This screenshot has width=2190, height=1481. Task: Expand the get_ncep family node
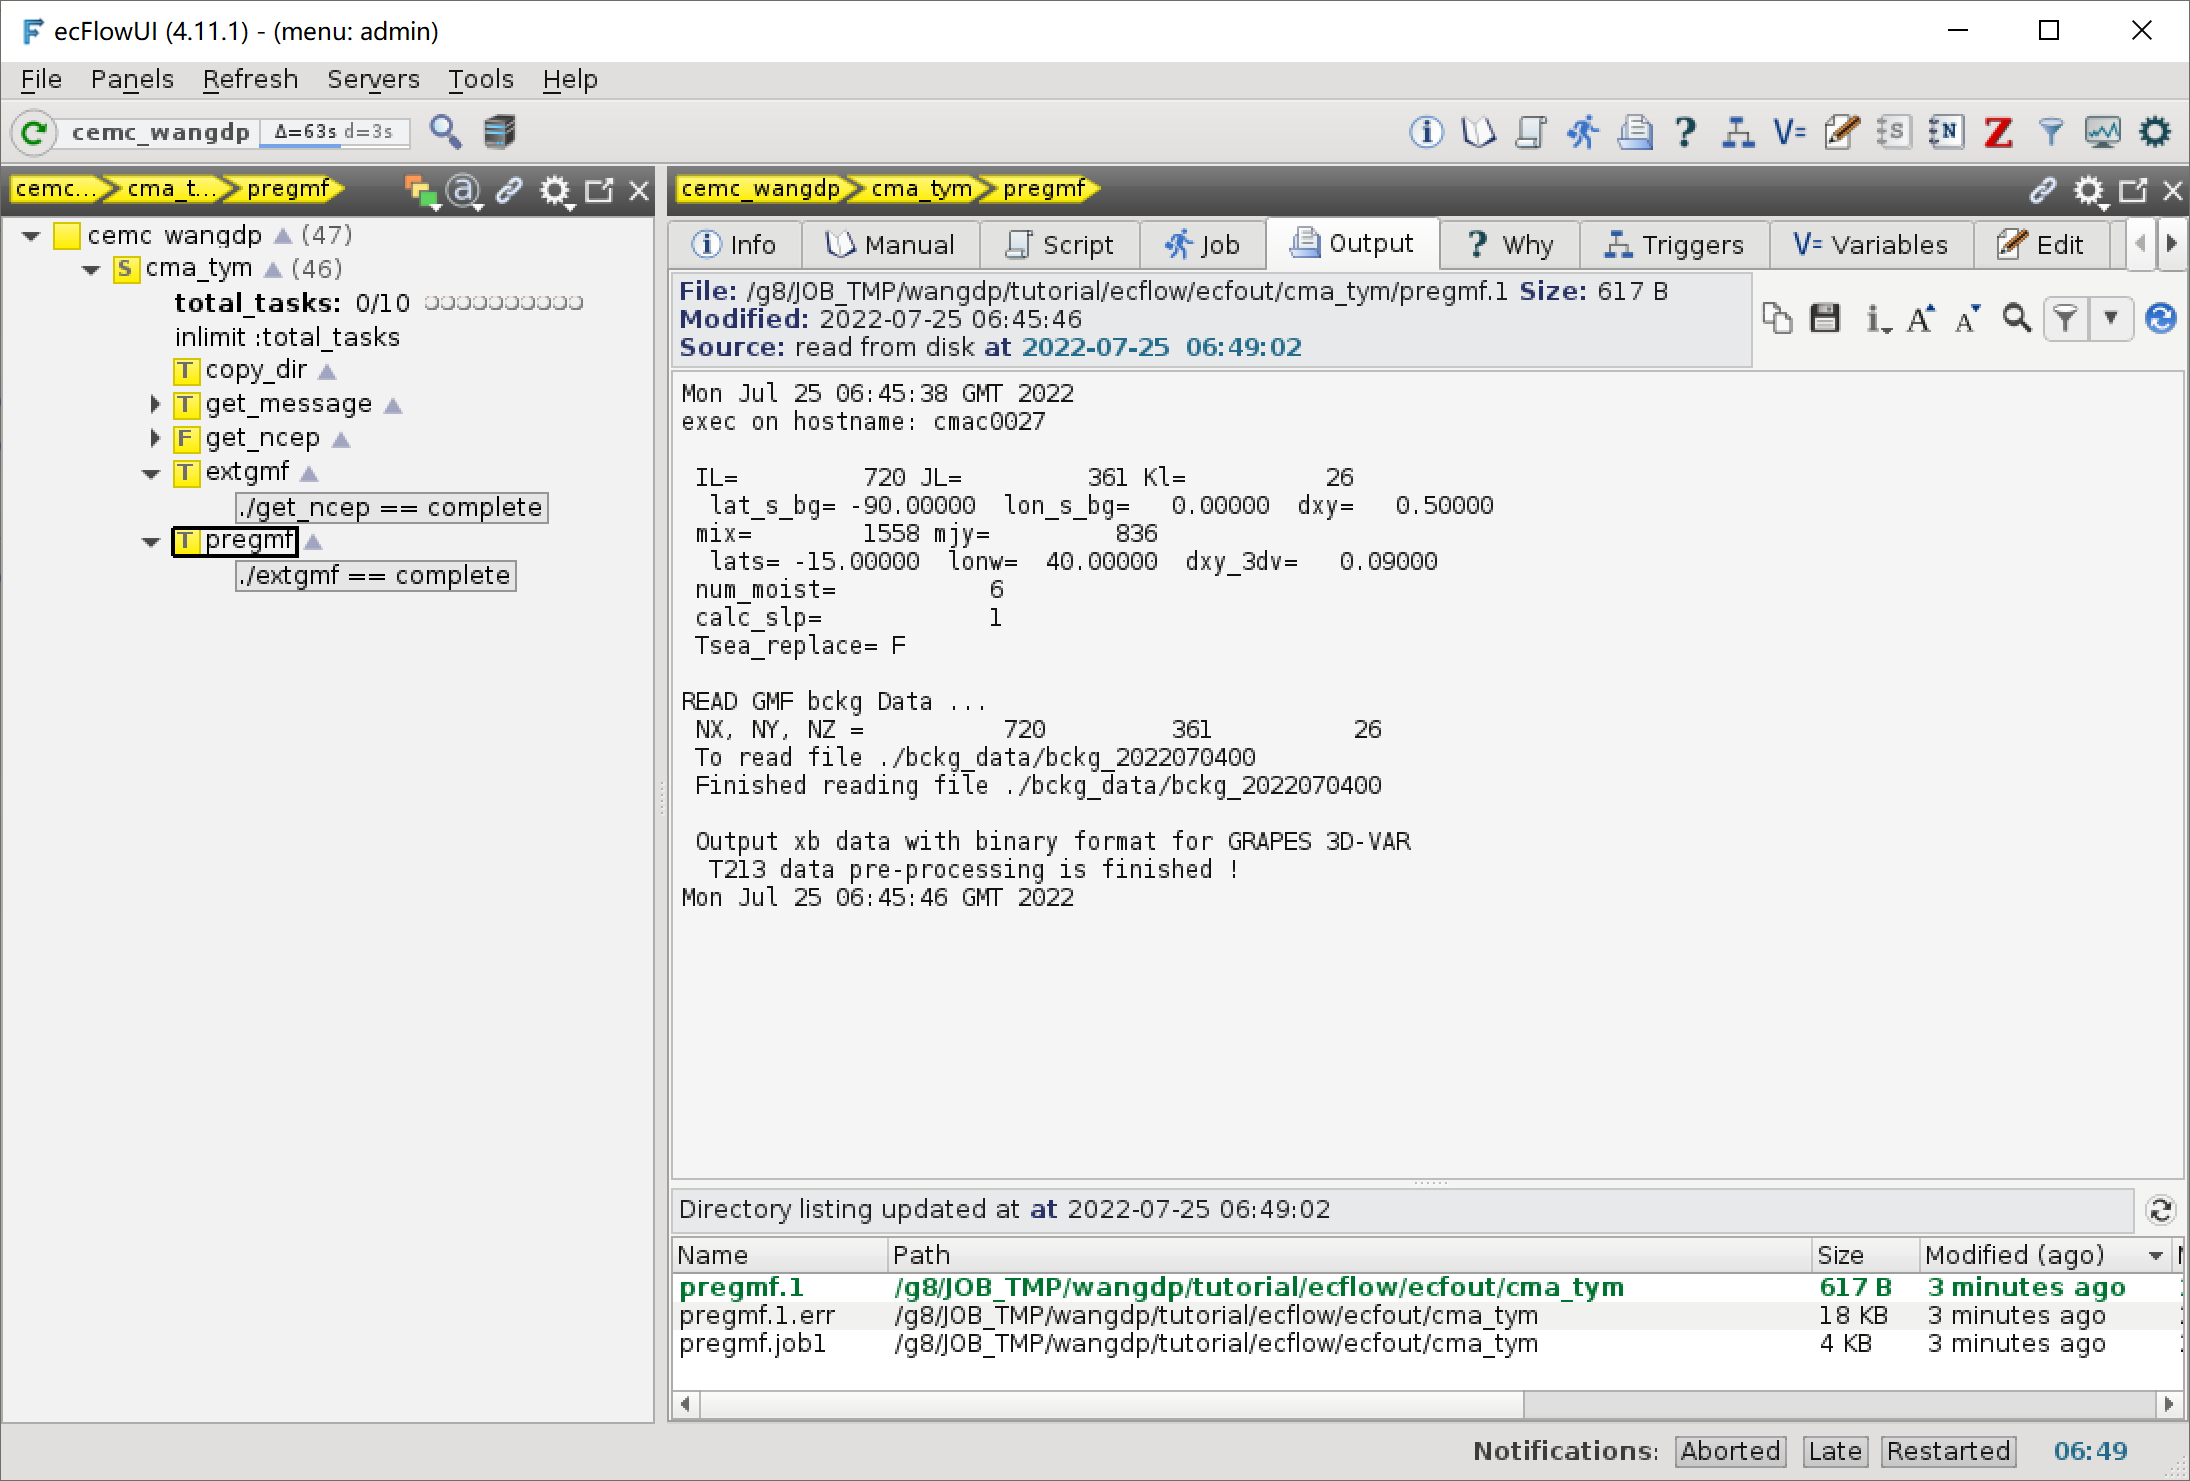click(x=154, y=438)
